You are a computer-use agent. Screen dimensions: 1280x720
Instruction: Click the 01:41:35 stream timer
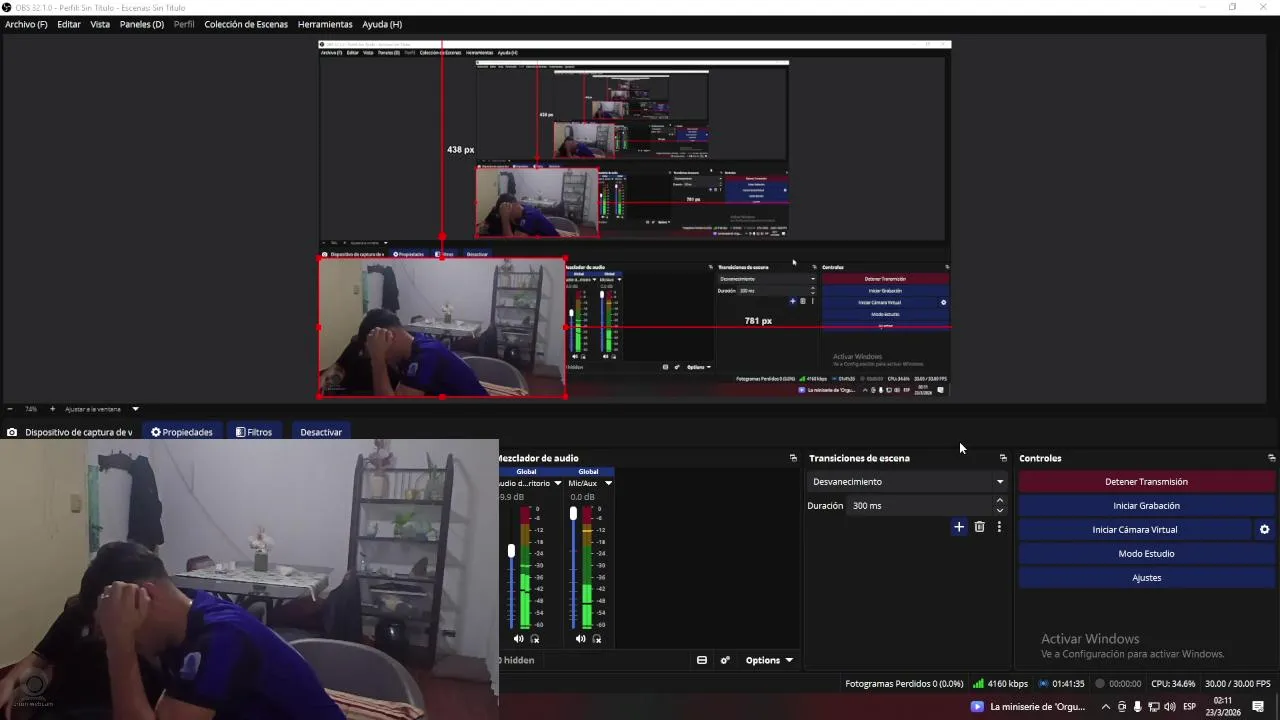coord(1068,684)
